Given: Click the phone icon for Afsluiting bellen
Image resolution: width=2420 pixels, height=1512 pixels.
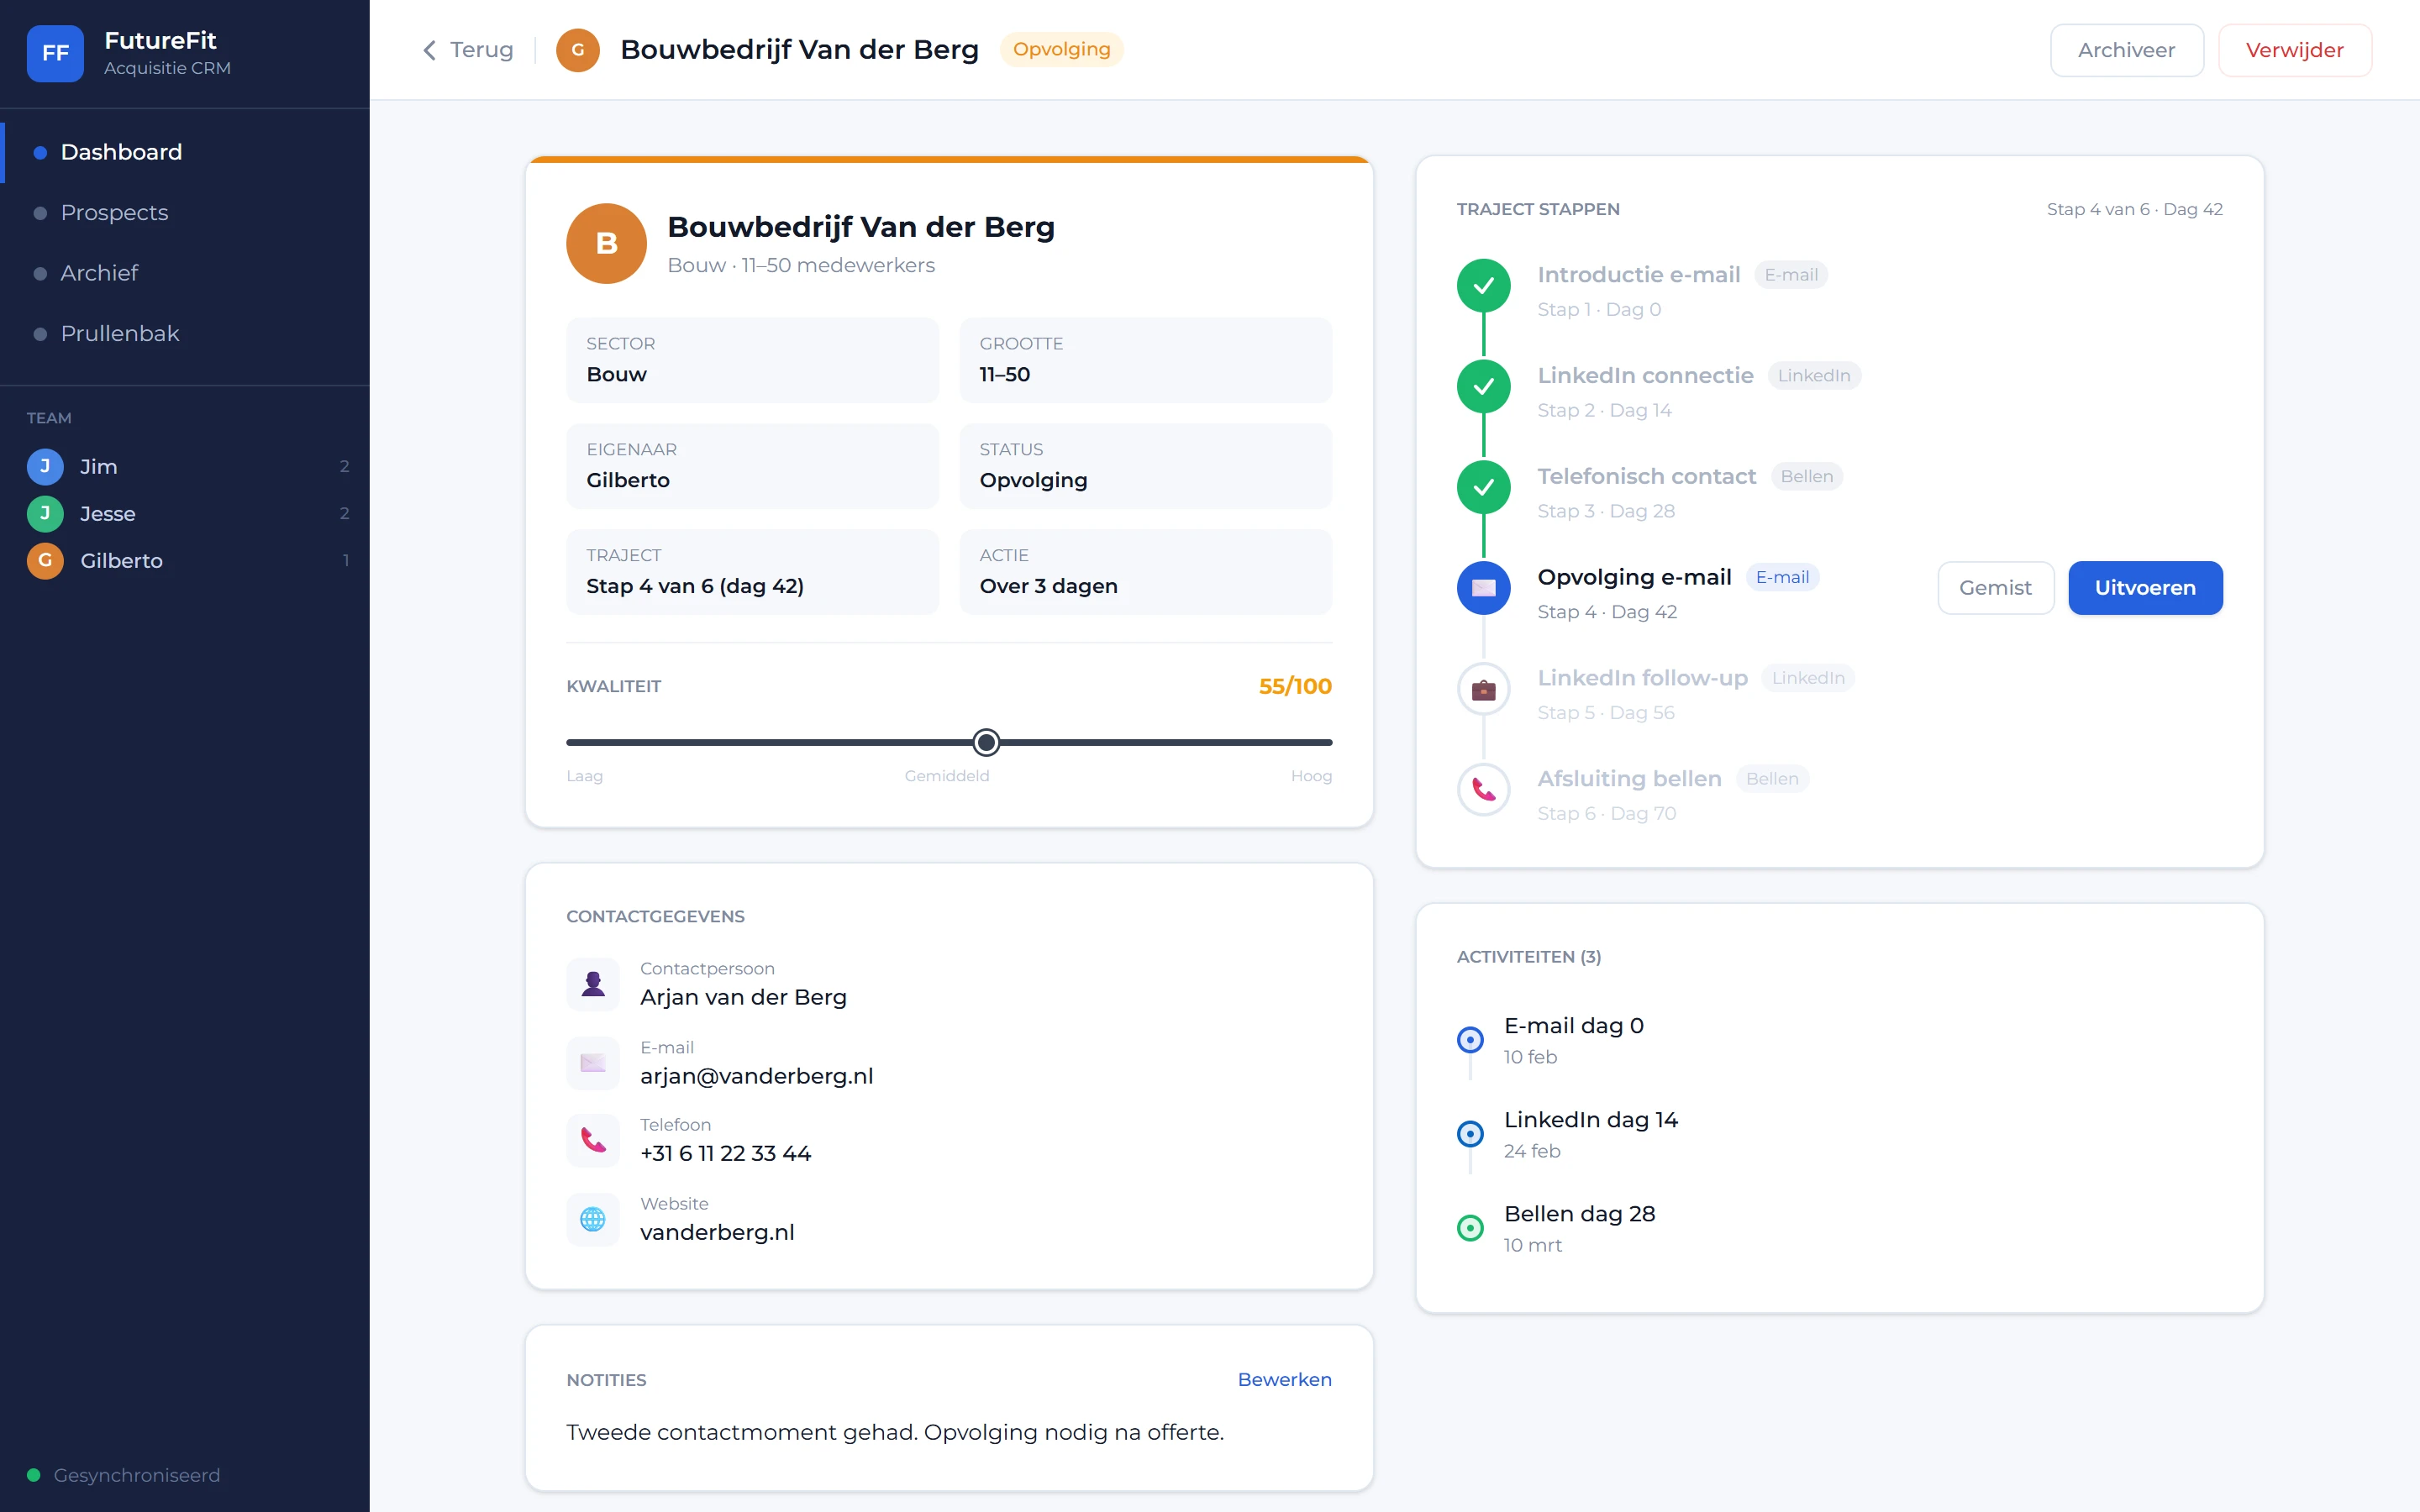Looking at the screenshot, I should point(1483,790).
